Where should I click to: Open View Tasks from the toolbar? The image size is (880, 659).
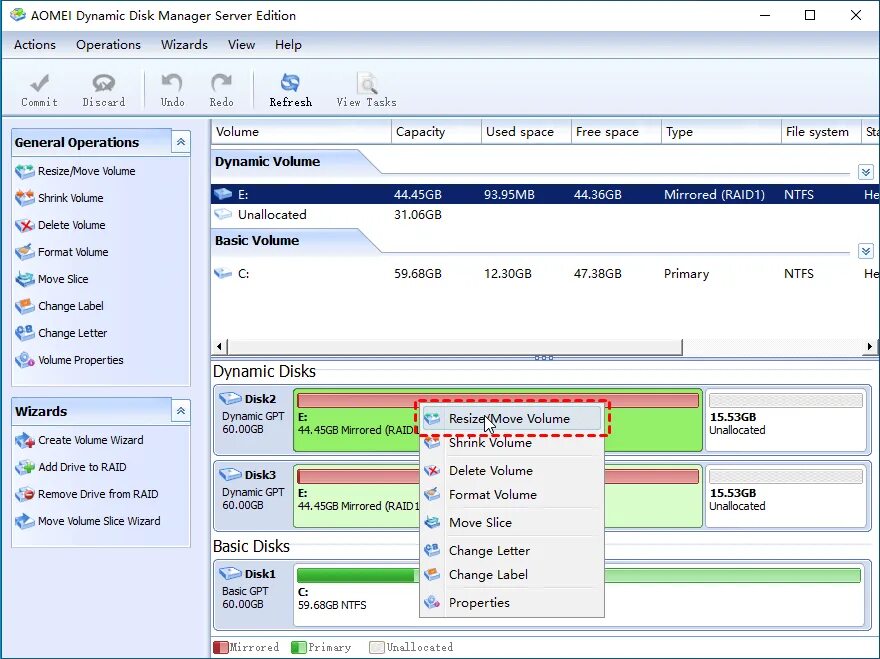coord(366,90)
